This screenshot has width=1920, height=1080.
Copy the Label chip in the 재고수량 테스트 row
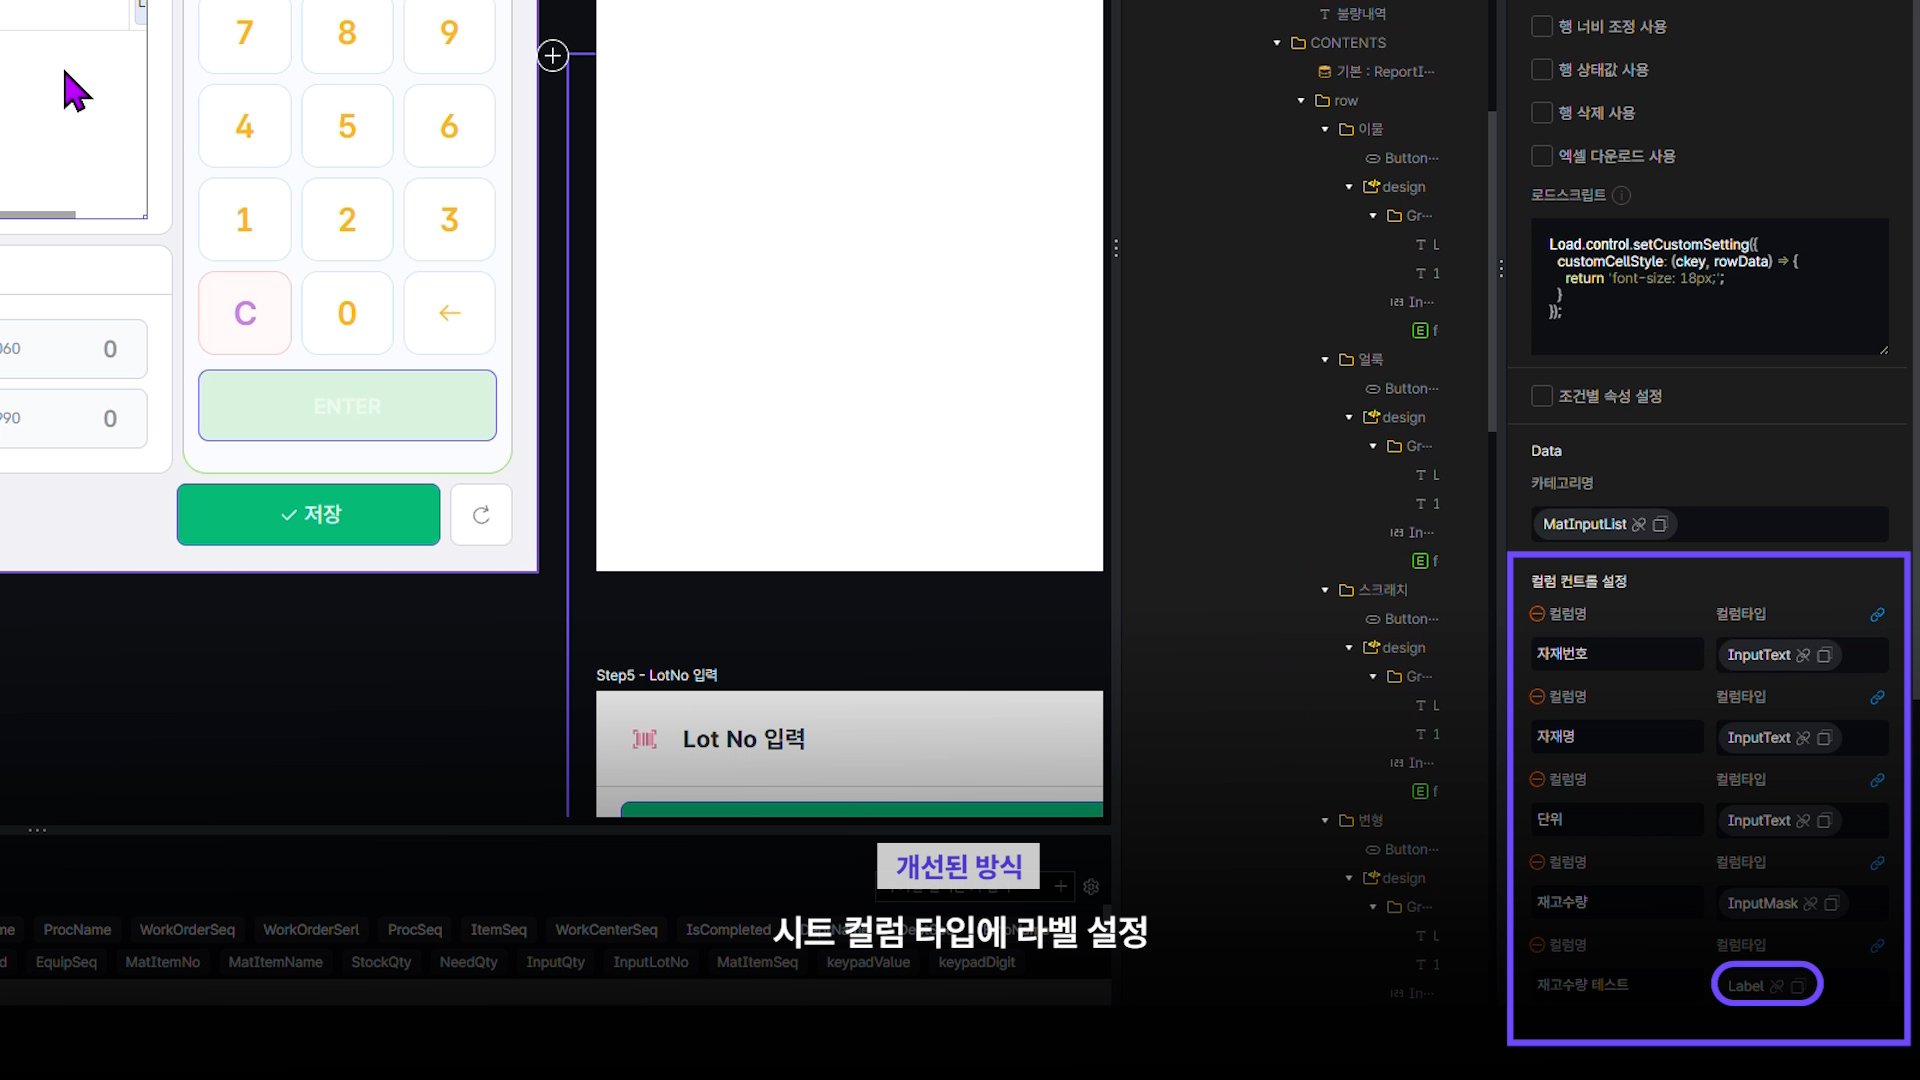[x=1798, y=987]
